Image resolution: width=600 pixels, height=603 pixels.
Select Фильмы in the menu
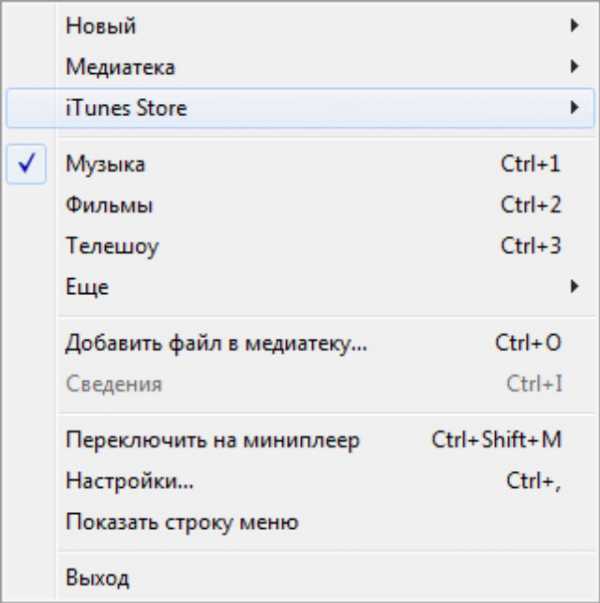tap(109, 205)
